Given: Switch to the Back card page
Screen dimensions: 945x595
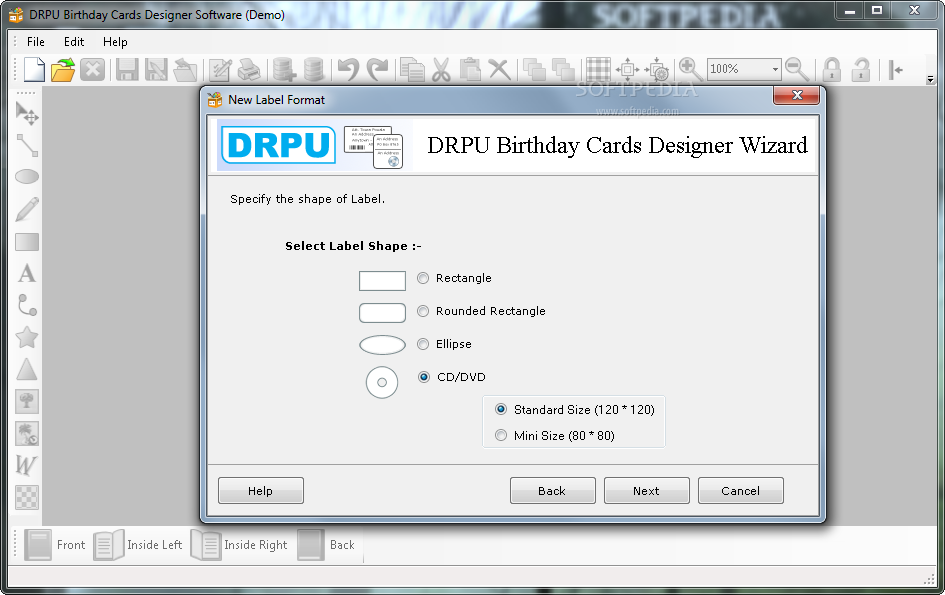Looking at the screenshot, I should tap(327, 544).
